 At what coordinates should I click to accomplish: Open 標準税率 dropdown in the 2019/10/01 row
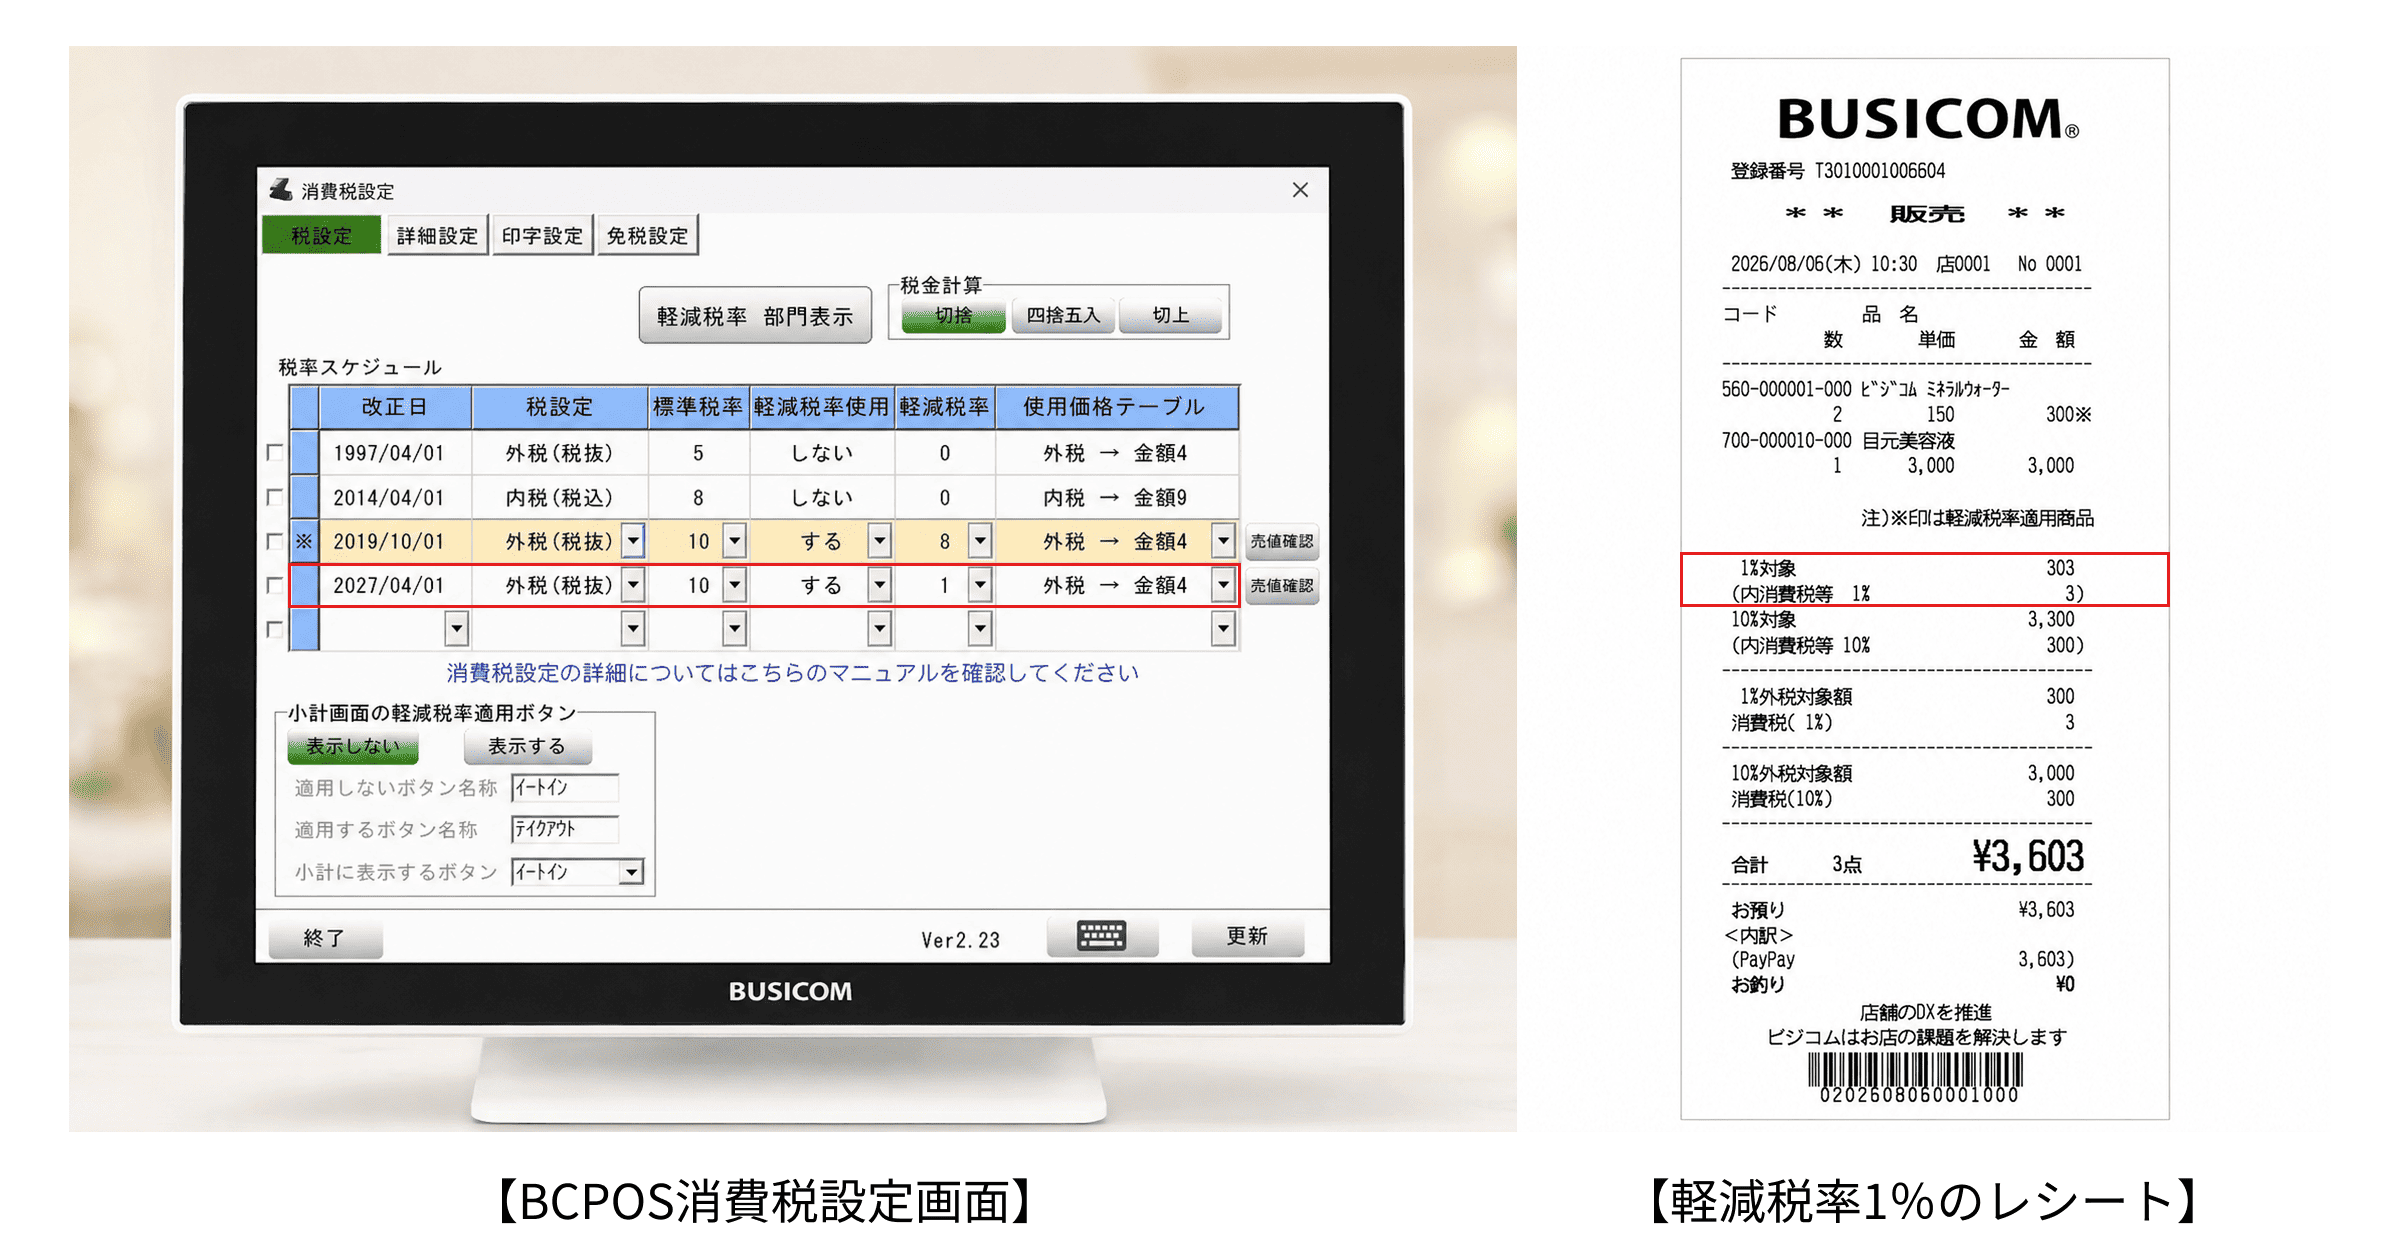pyautogui.click(x=735, y=541)
